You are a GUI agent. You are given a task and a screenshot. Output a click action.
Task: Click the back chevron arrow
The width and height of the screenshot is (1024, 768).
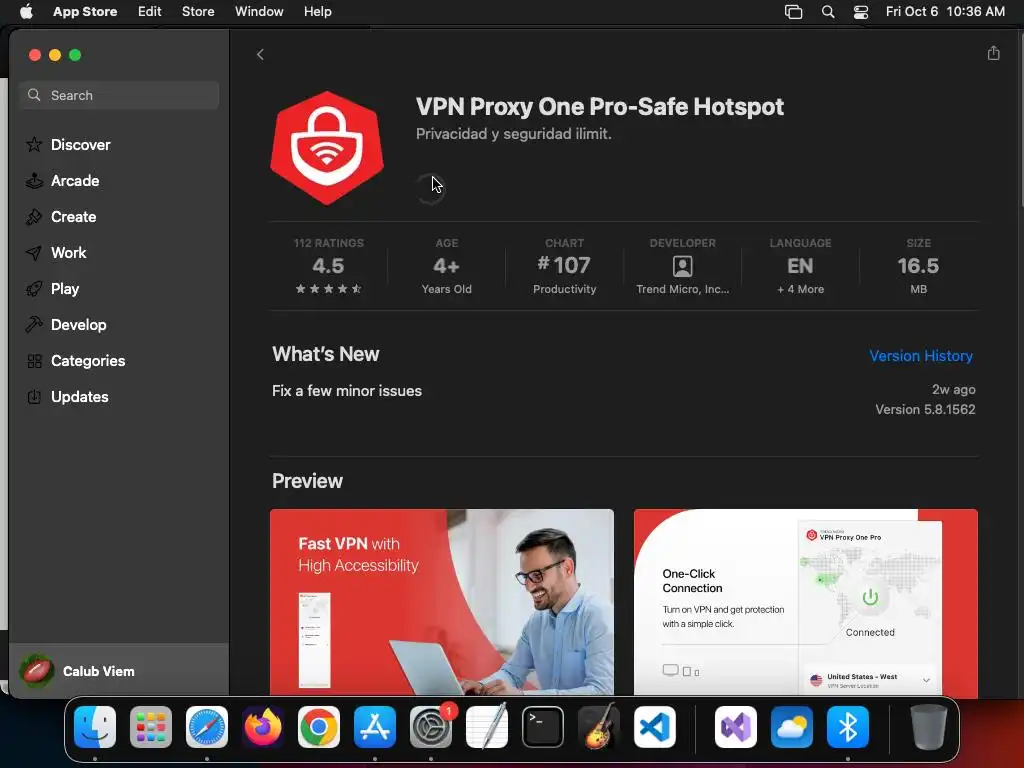pyautogui.click(x=260, y=55)
